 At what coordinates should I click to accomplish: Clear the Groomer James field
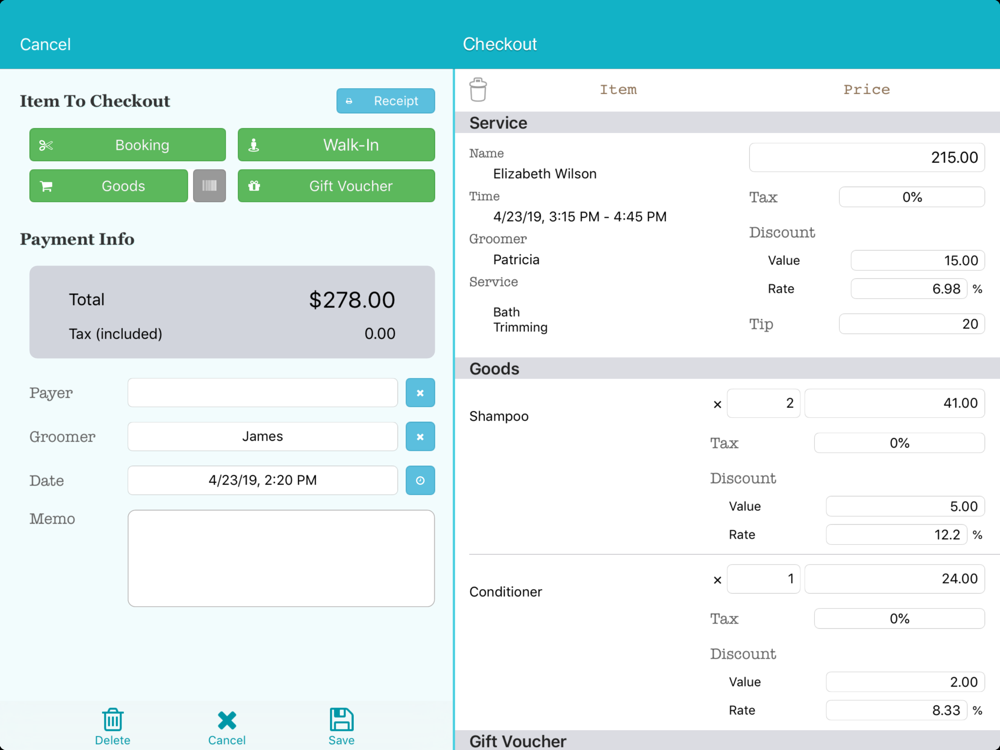(x=420, y=437)
